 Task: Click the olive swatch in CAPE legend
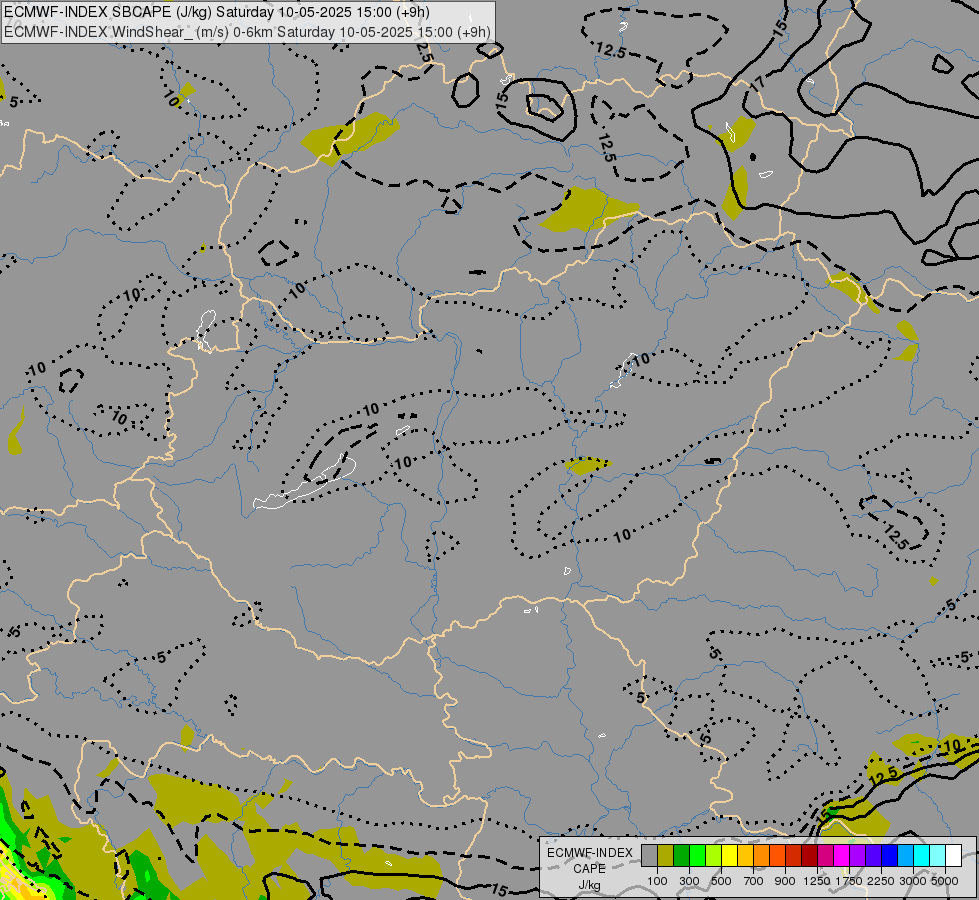[666, 855]
